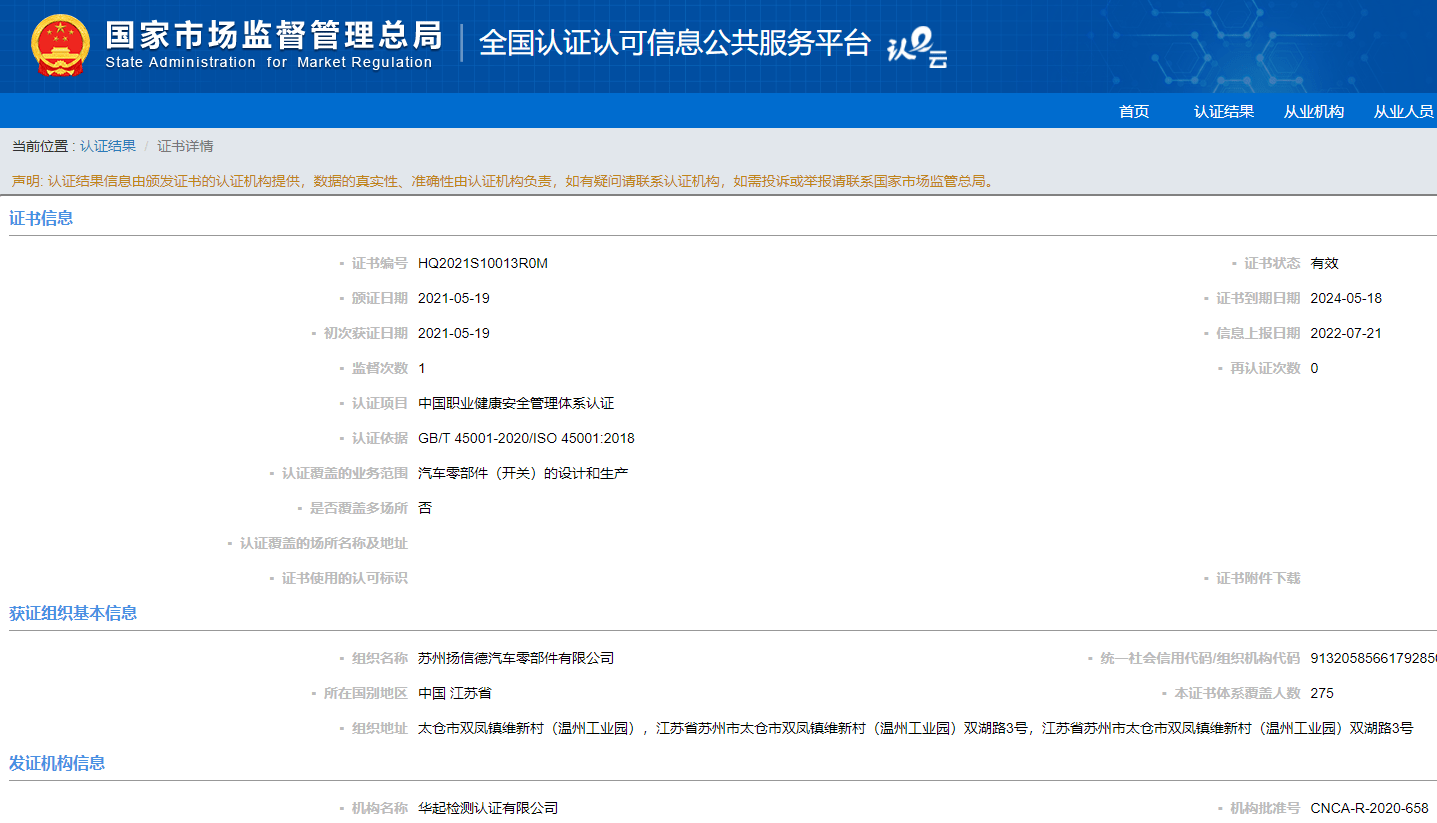Open the 首页 menu item
This screenshot has height=823, width=1437.
click(x=1134, y=112)
